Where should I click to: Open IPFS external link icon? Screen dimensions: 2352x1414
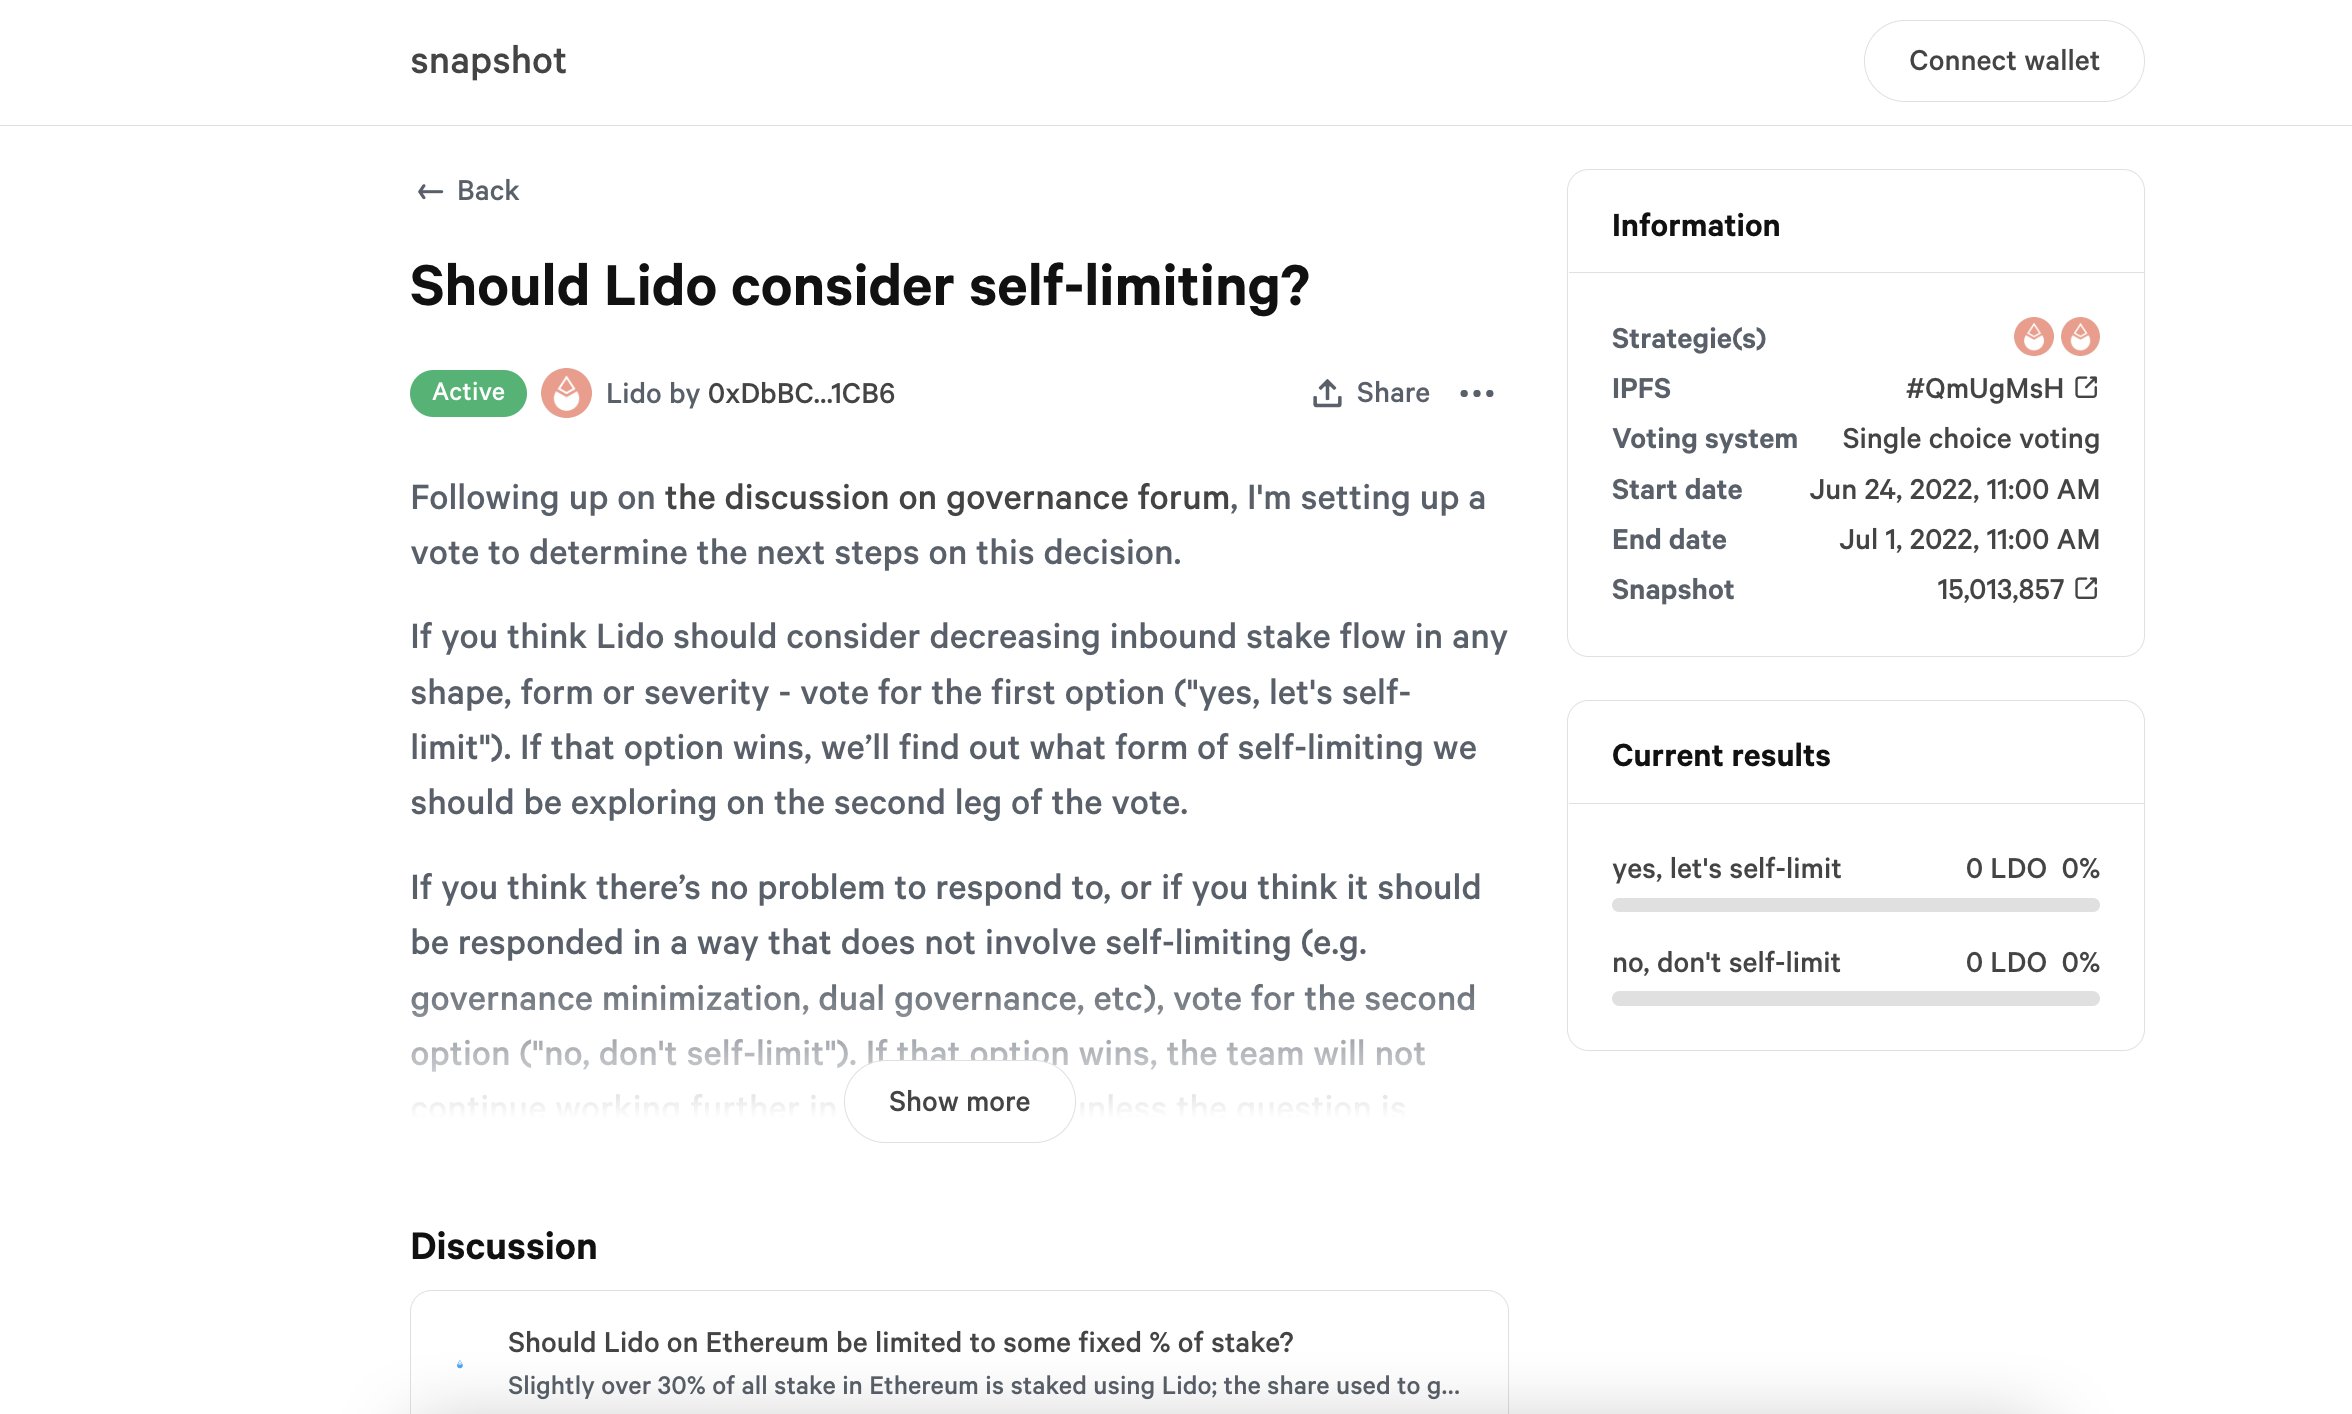point(2087,387)
